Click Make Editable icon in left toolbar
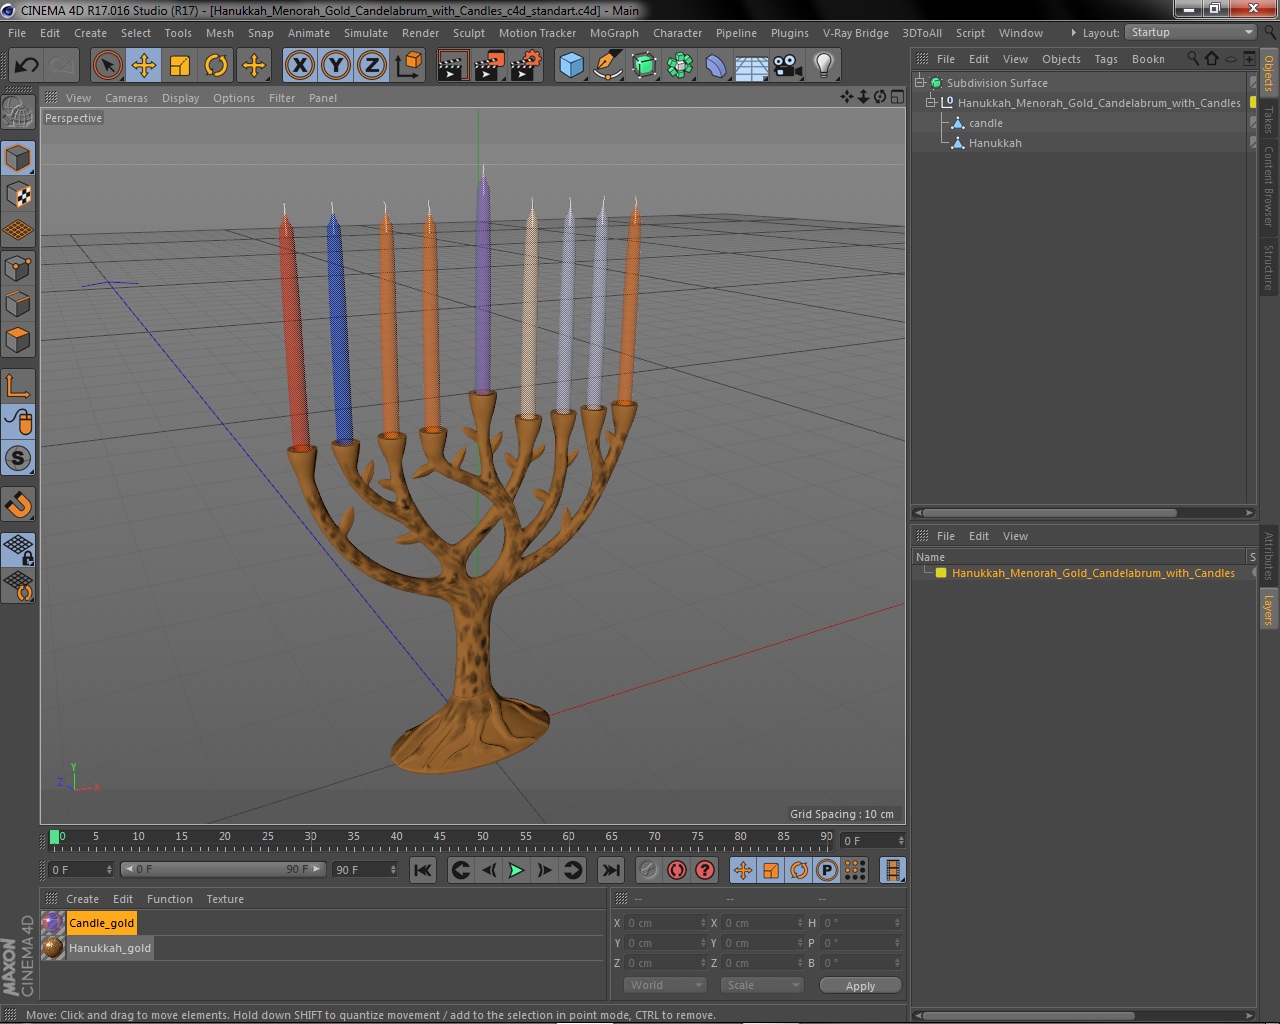 pos(18,113)
